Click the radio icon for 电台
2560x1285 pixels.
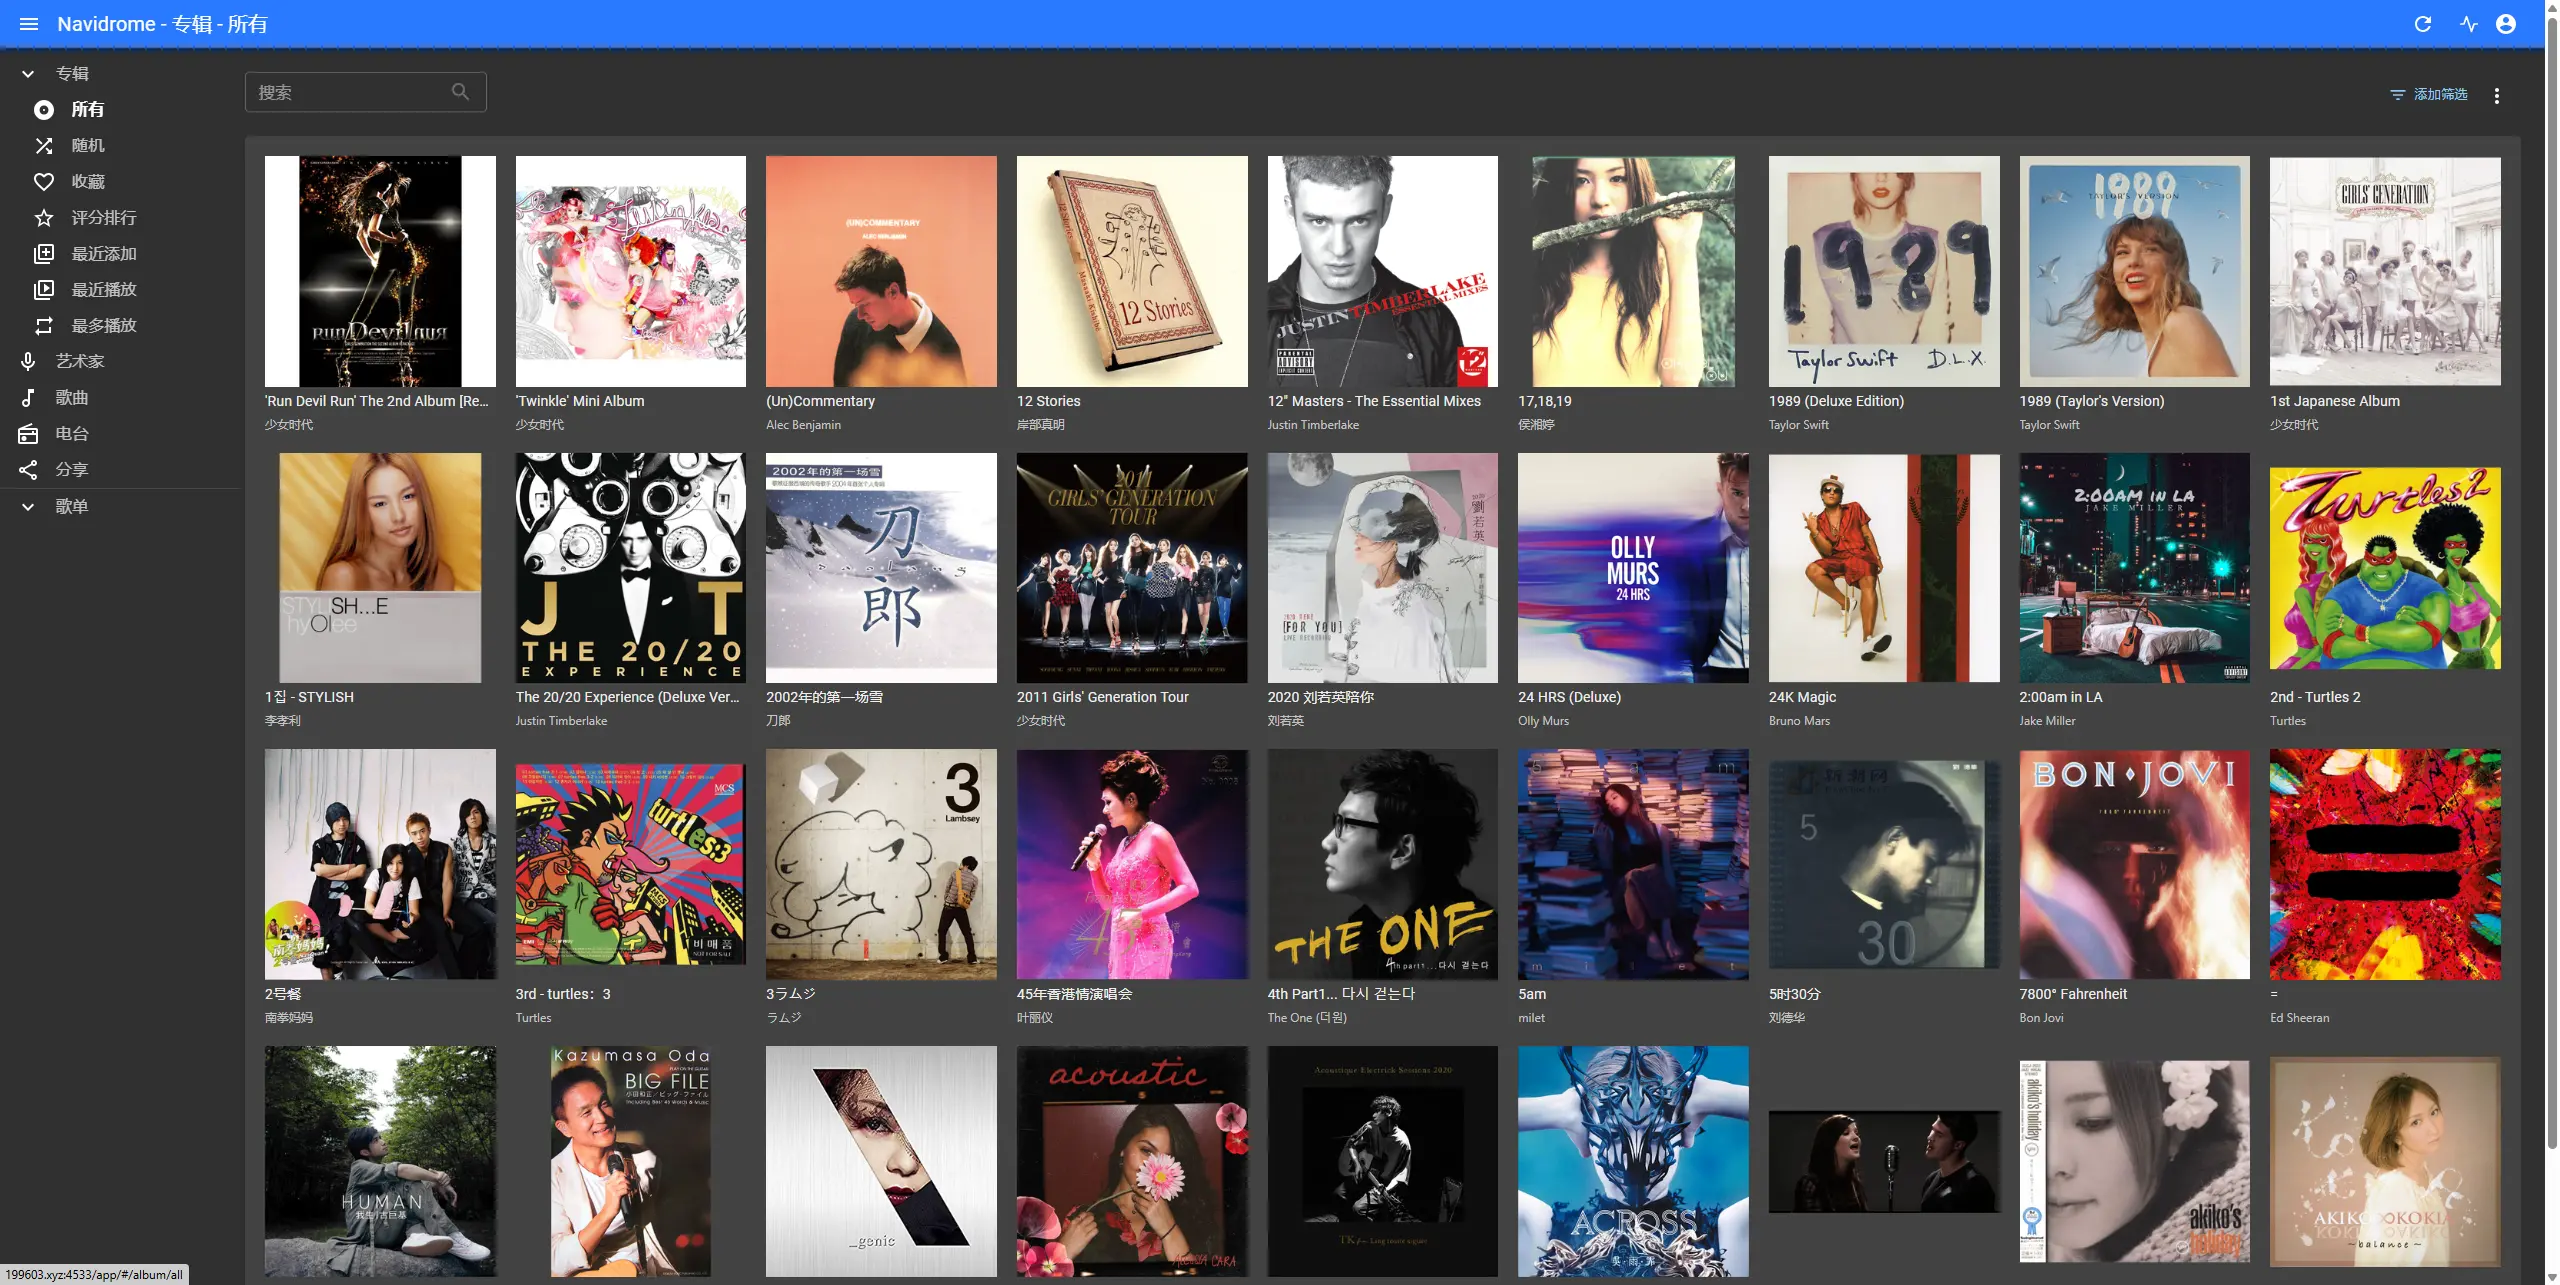pos(28,434)
